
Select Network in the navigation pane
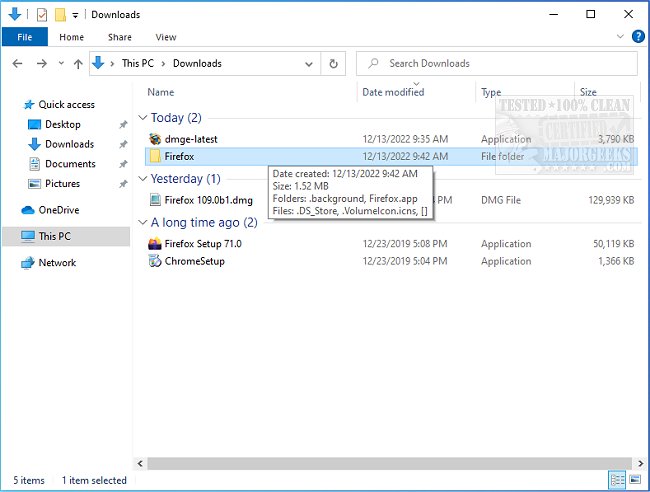pos(57,263)
